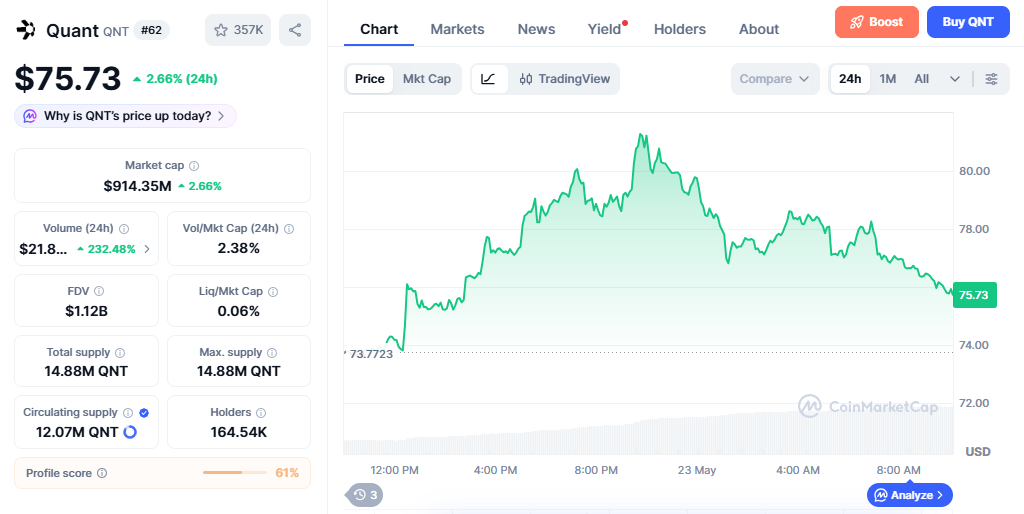Open chart settings sliders icon
1024x514 pixels.
pyautogui.click(x=991, y=79)
